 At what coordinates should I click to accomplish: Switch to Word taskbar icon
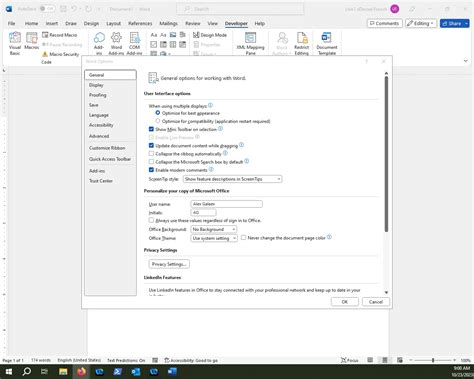point(172,371)
